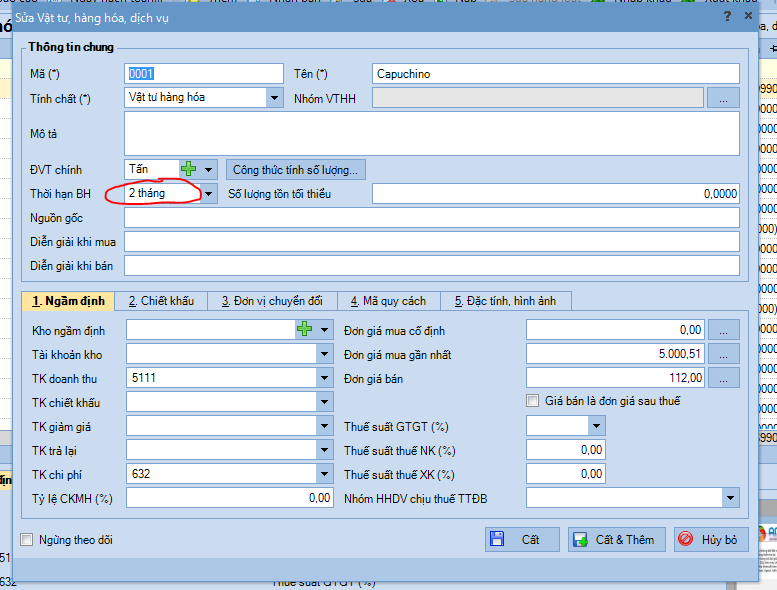This screenshot has height=590, width=777.
Task: Click the Thuế suất thuế XK (%) field
Action: (565, 474)
